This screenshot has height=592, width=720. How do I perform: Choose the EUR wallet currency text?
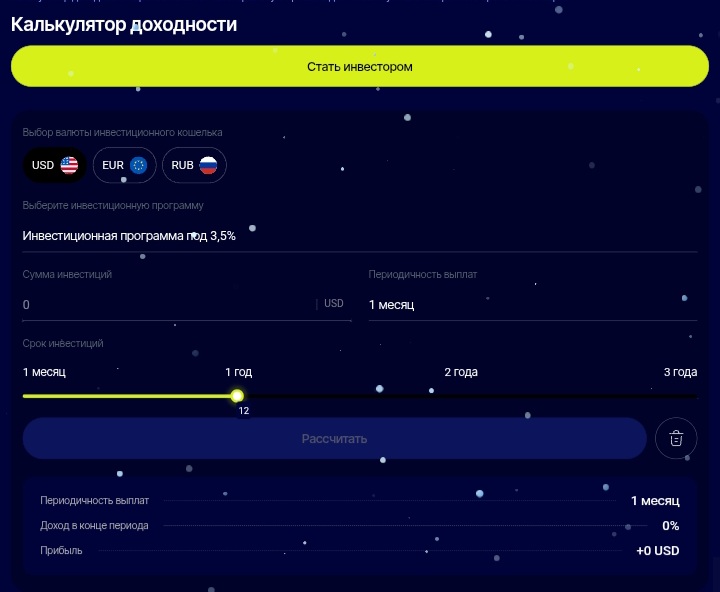coord(113,166)
